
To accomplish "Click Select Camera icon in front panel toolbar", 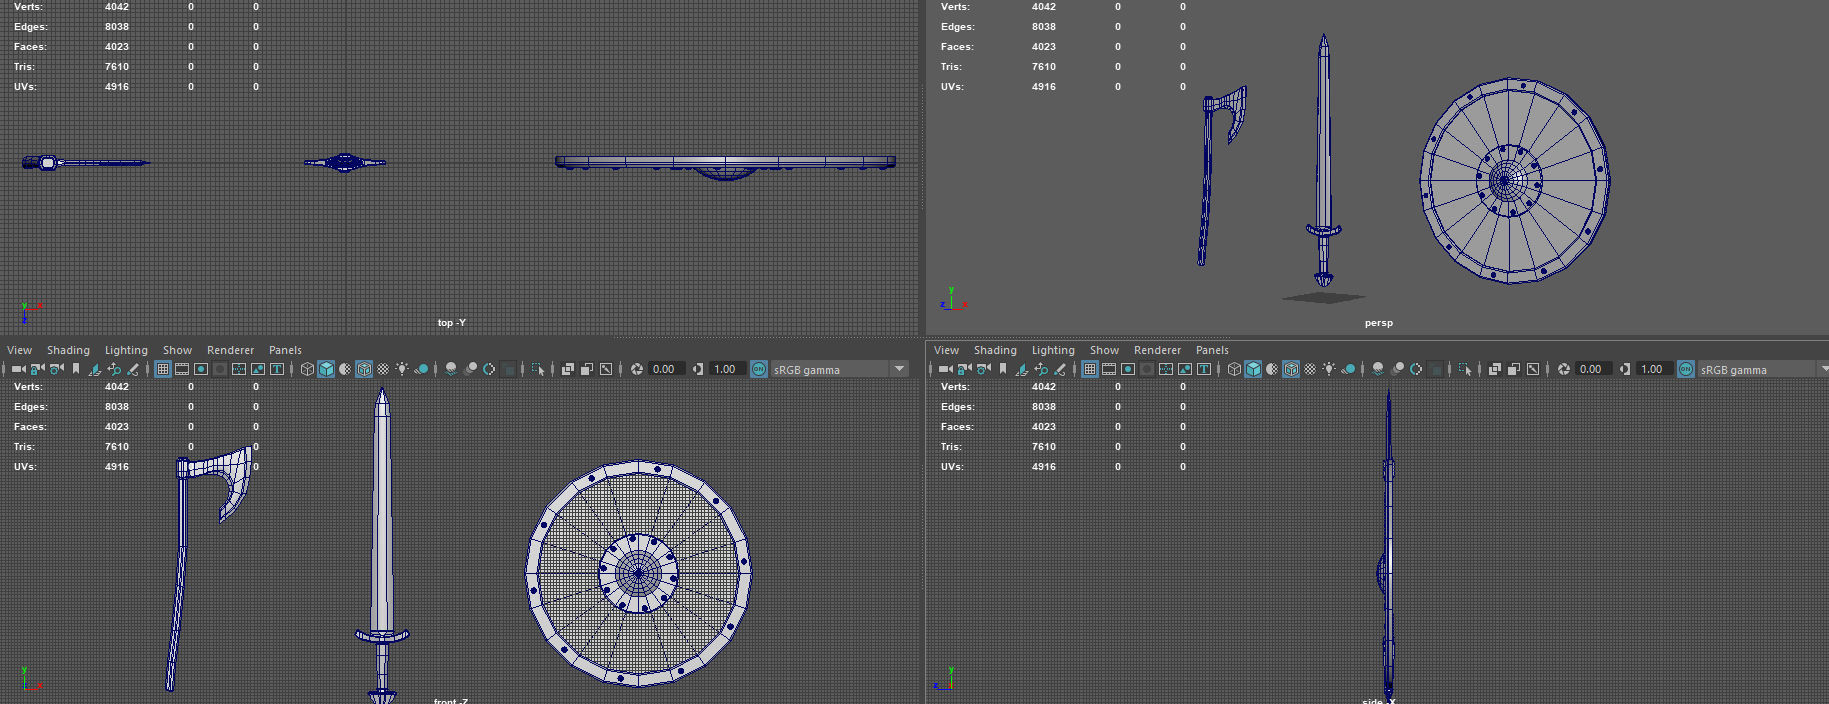I will (x=19, y=369).
